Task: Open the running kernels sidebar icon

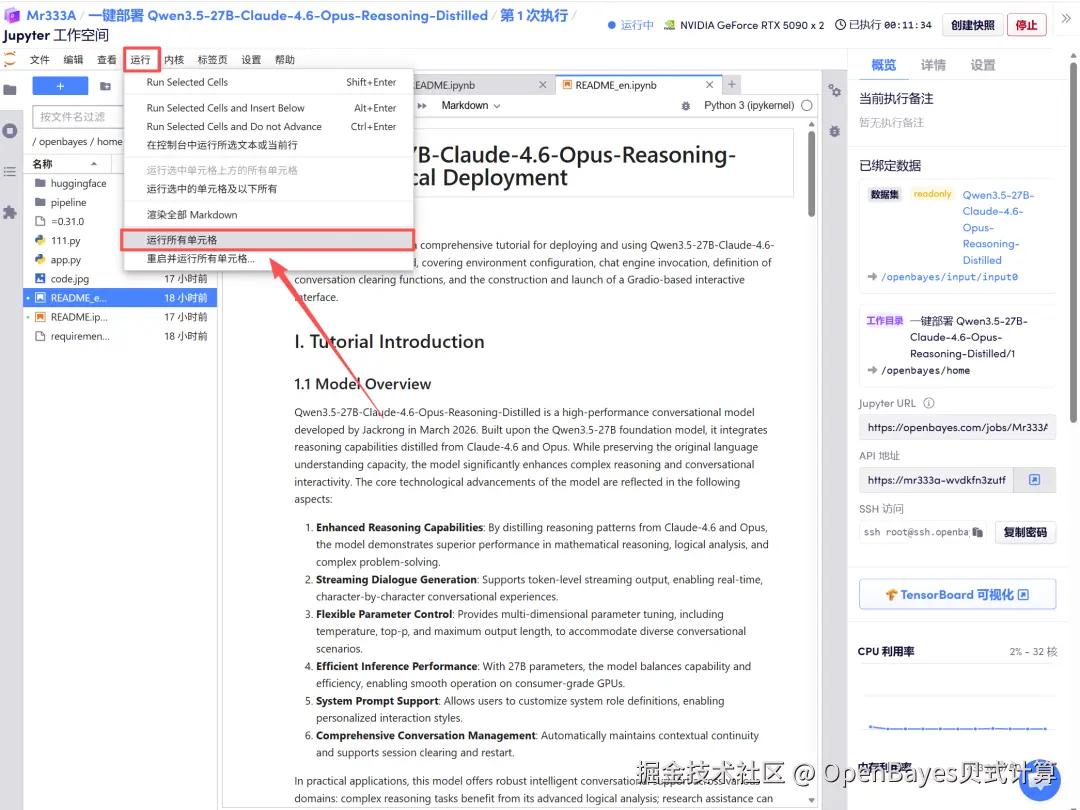Action: click(10, 131)
